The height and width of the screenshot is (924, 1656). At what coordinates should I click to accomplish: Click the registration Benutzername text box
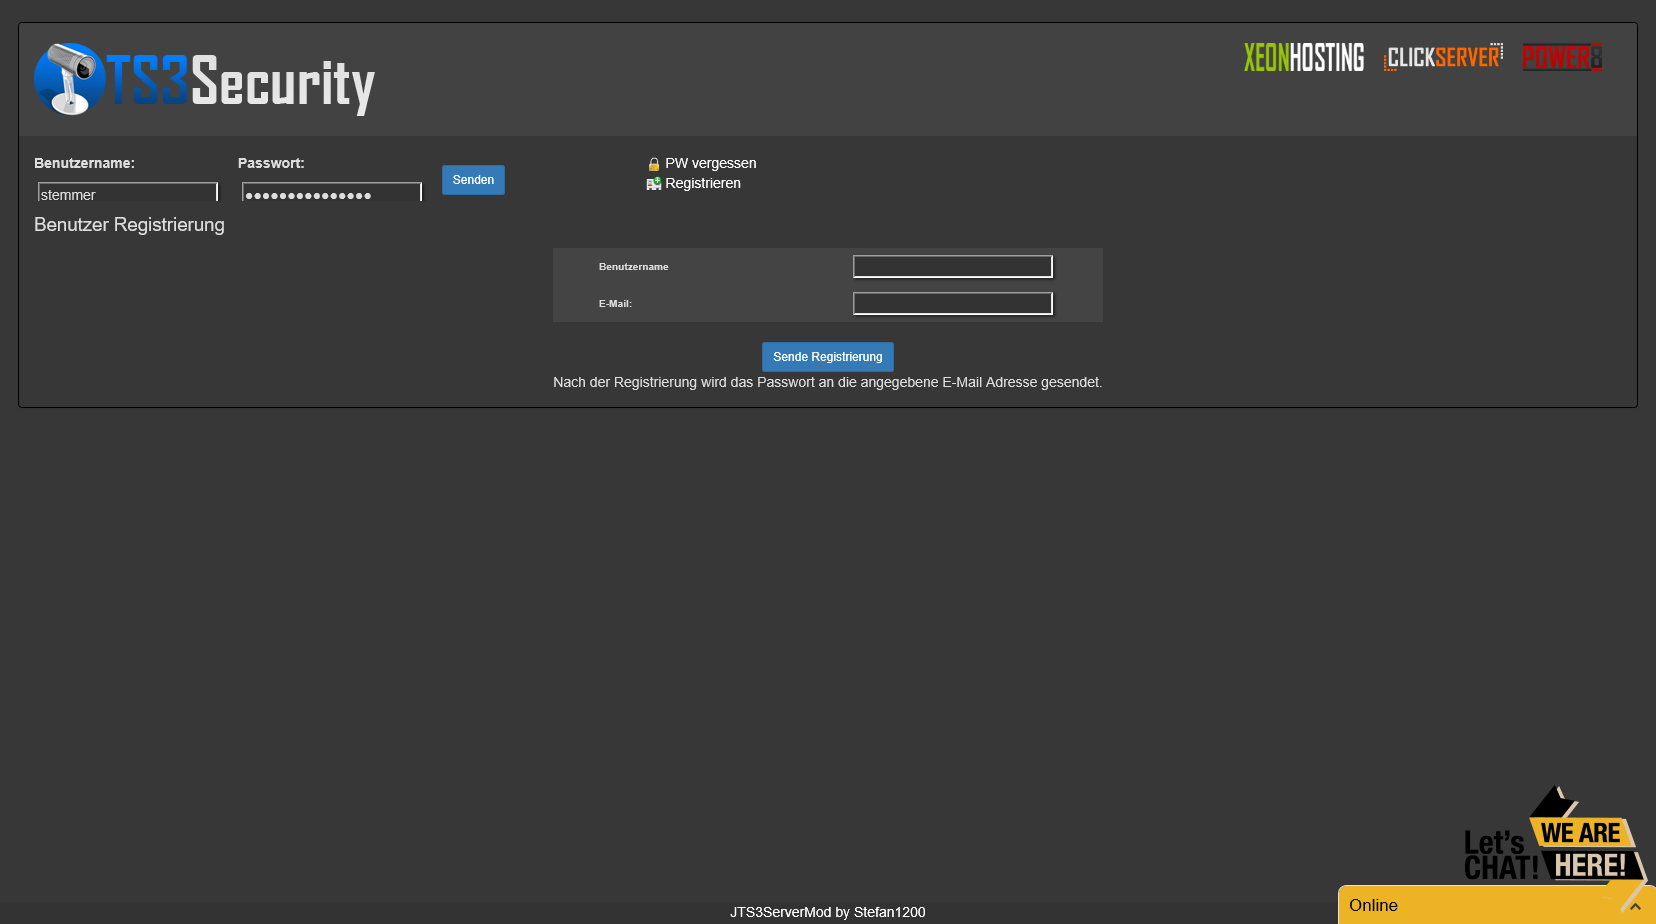[x=952, y=266]
